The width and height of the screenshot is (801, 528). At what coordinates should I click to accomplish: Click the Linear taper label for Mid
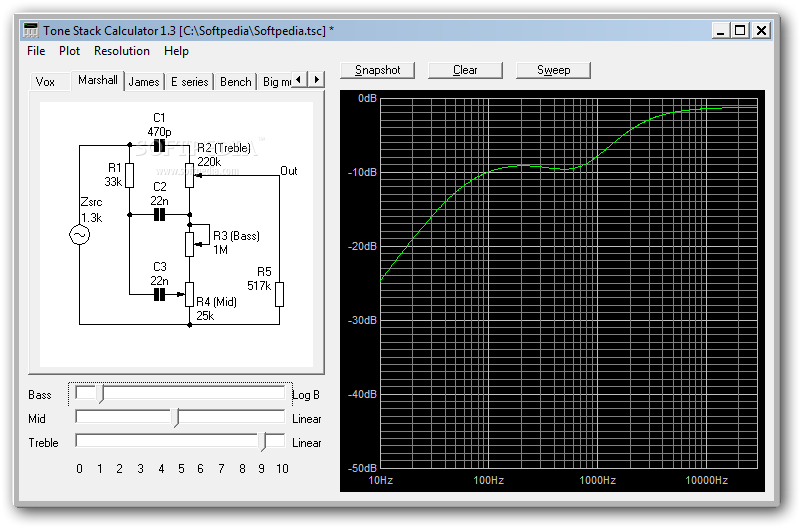(307, 419)
